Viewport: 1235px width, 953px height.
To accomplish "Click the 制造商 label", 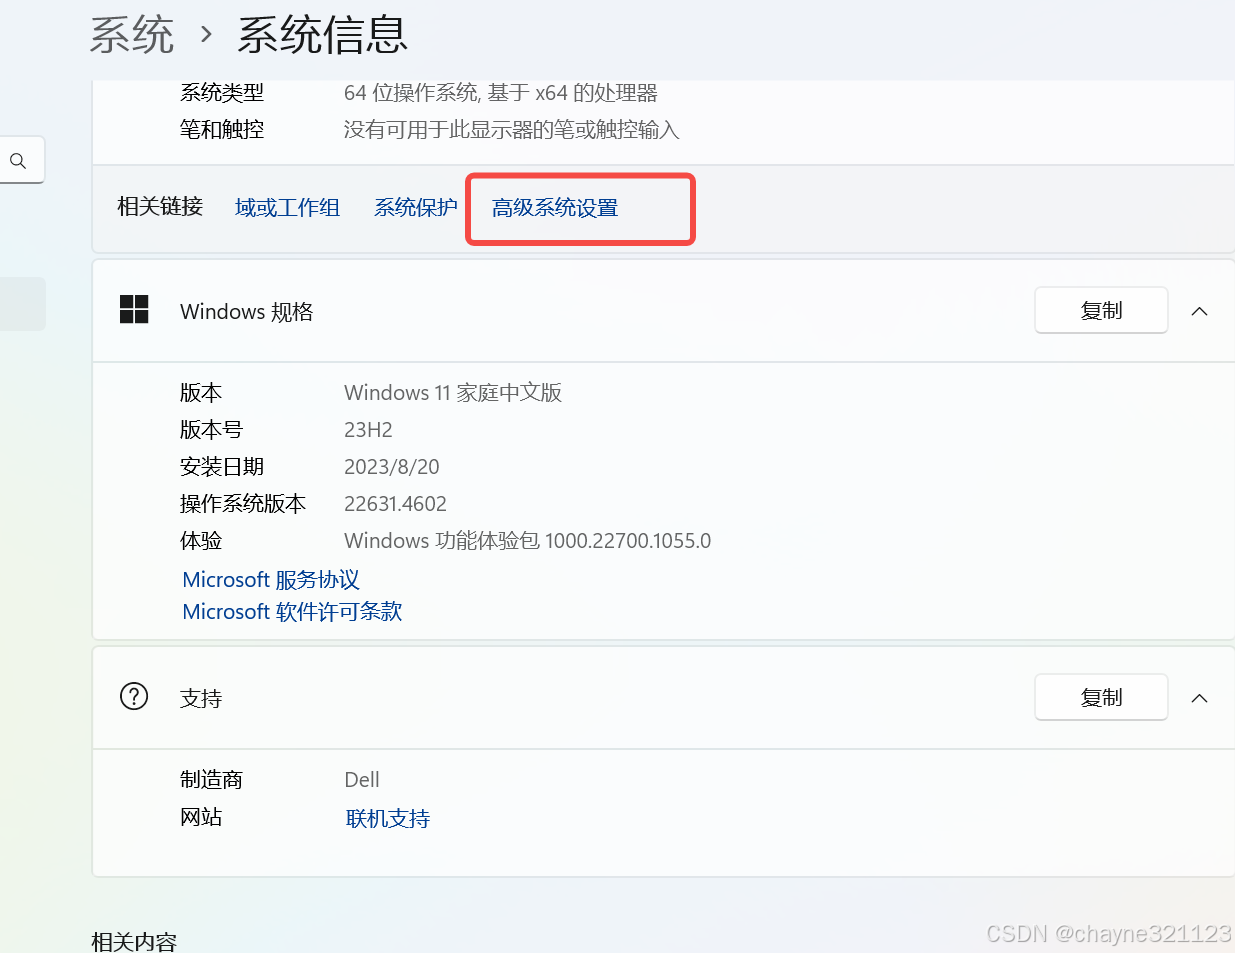I will click(211, 780).
